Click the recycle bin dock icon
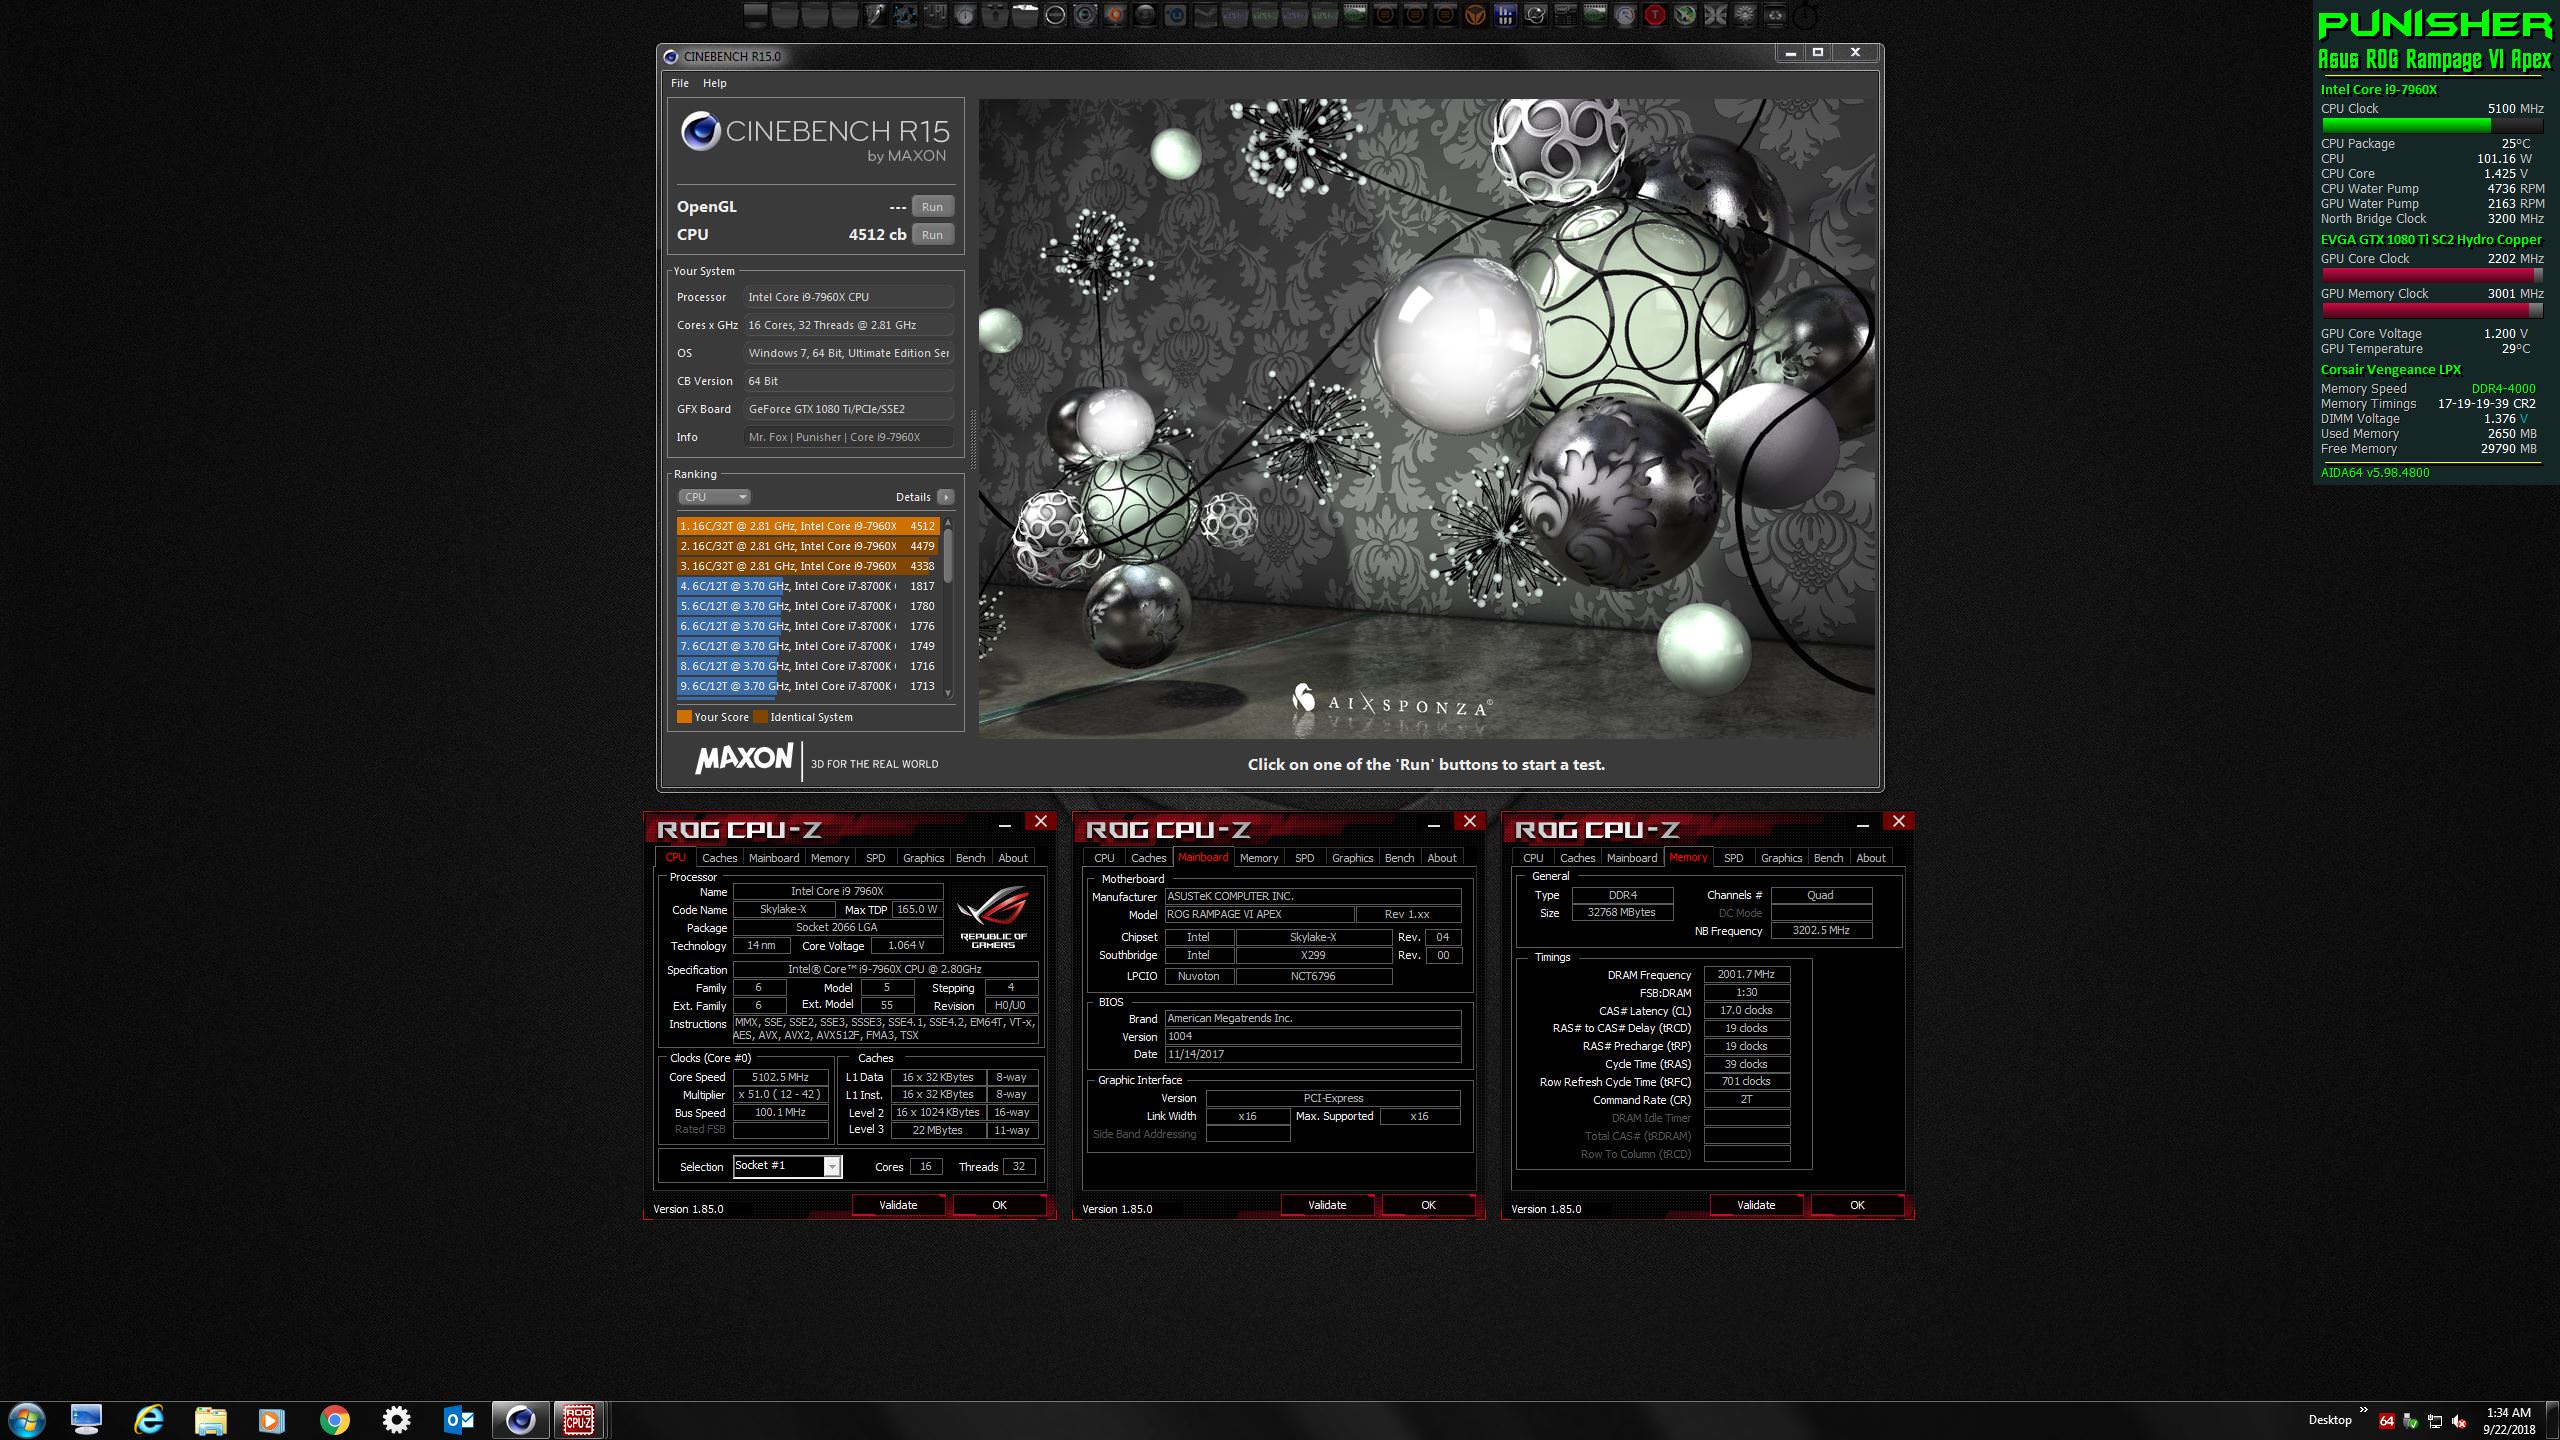The image size is (2560, 1440). (x=1775, y=15)
